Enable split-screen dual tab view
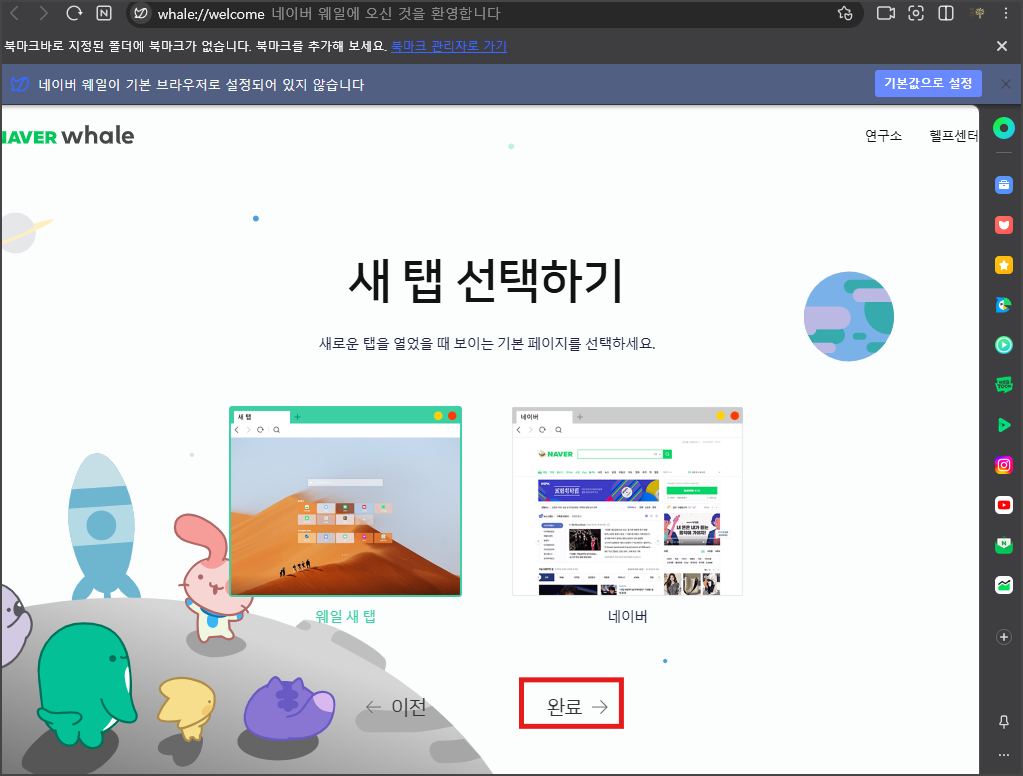Viewport: 1023px width, 776px height. (945, 14)
